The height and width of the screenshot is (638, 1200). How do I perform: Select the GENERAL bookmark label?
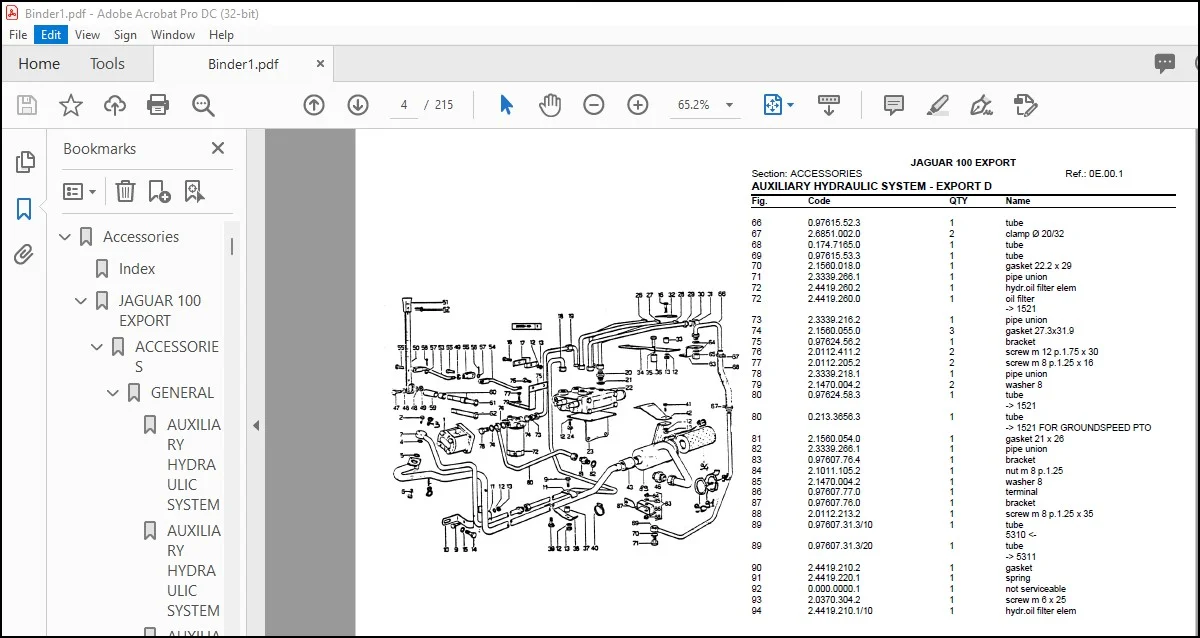pyautogui.click(x=182, y=393)
